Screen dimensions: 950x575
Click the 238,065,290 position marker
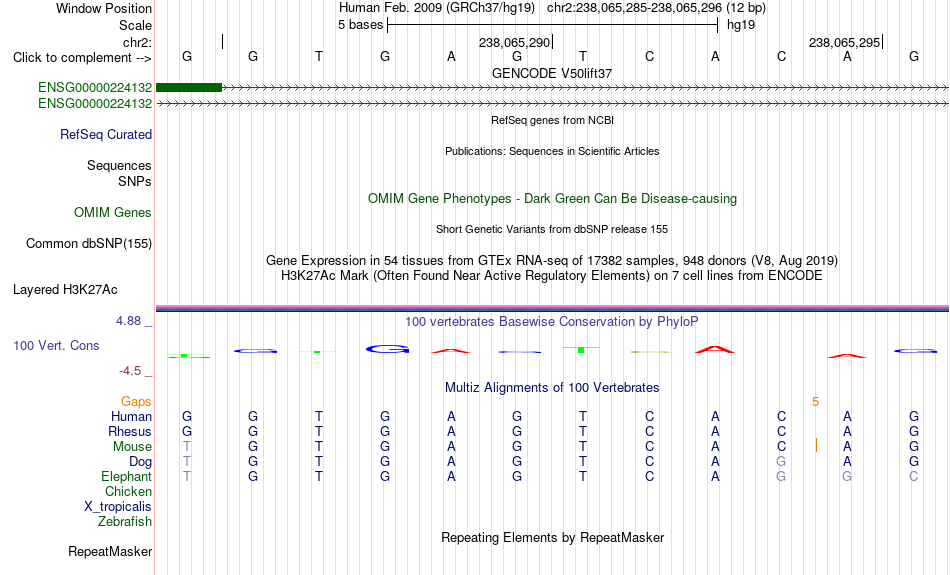516,42
